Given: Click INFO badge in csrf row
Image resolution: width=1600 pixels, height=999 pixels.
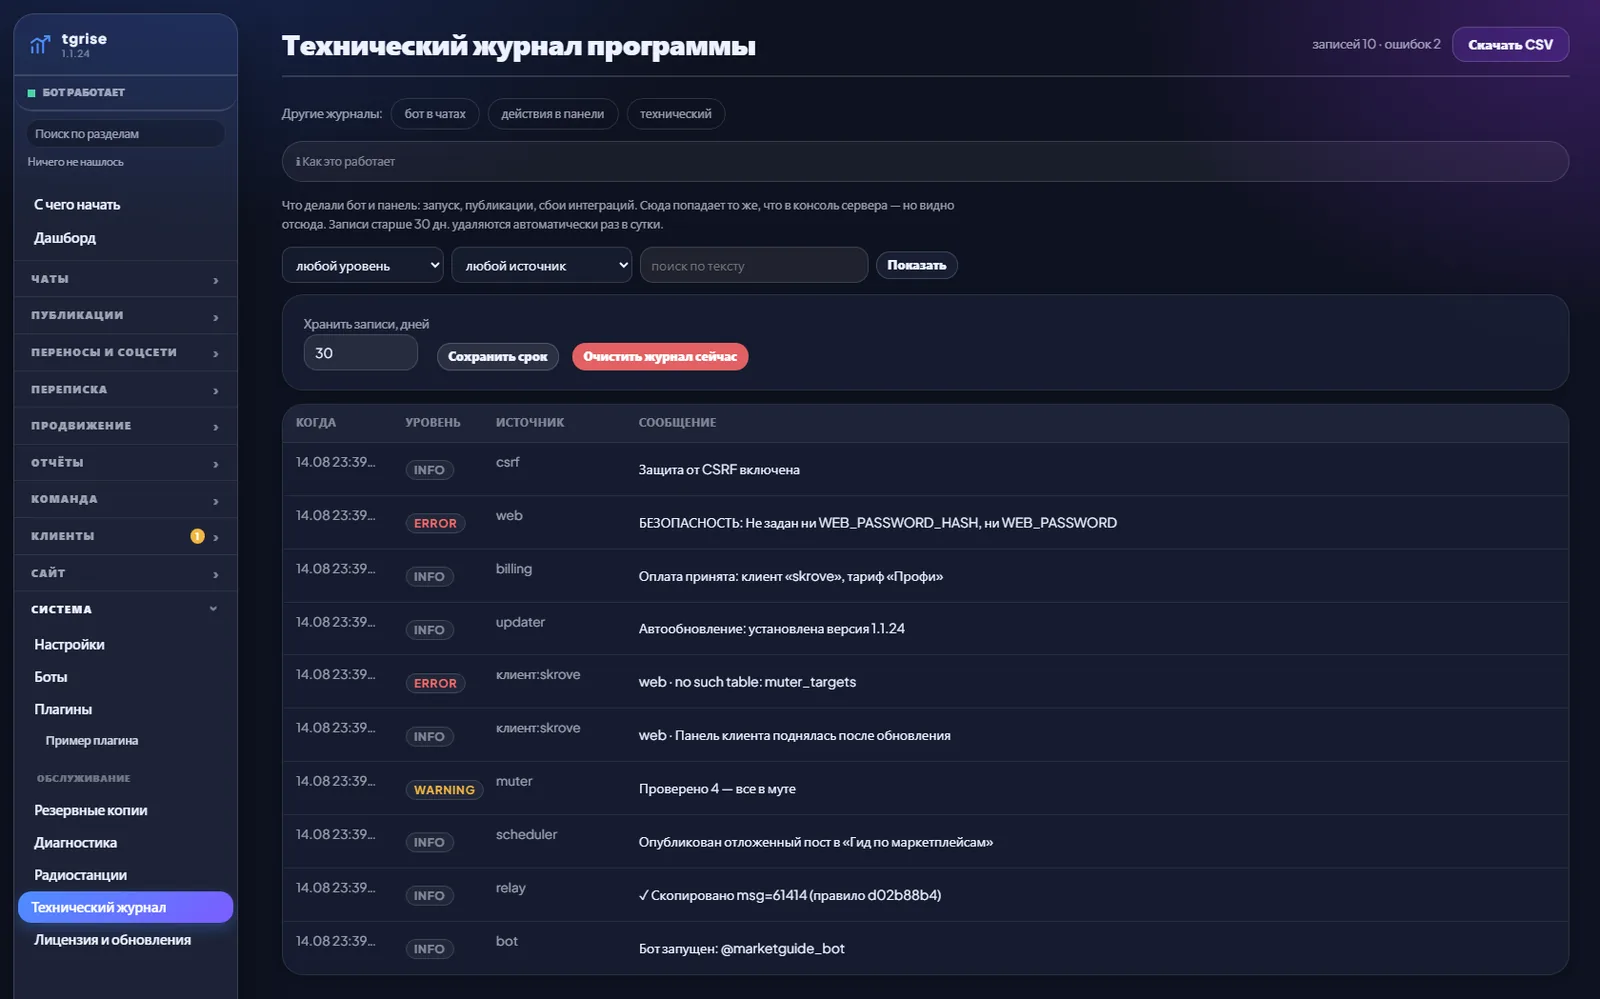Looking at the screenshot, I should (429, 470).
